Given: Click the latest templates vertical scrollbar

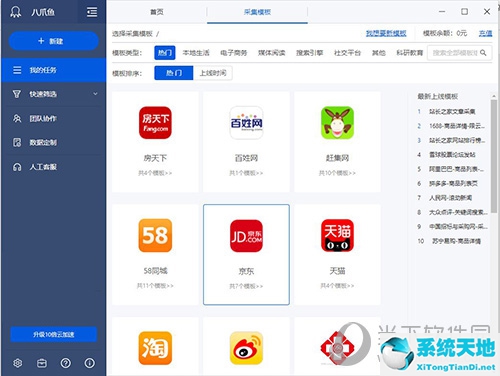Looking at the screenshot, I should tap(494, 156).
